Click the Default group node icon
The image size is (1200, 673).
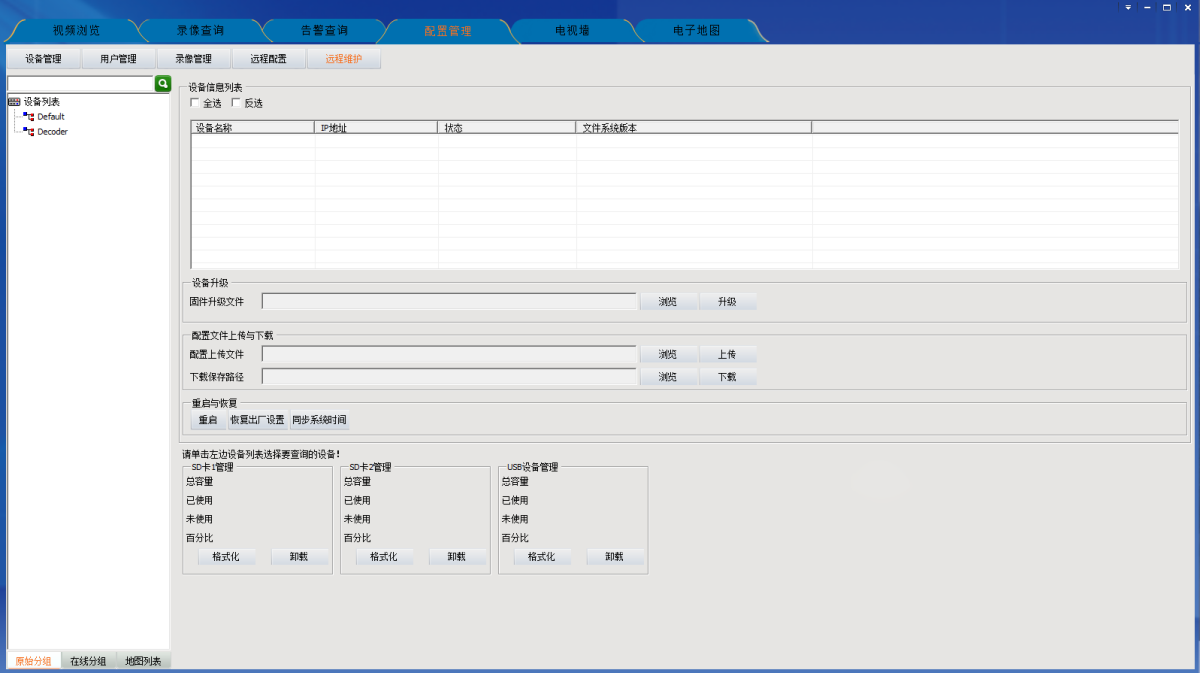pyautogui.click(x=29, y=117)
